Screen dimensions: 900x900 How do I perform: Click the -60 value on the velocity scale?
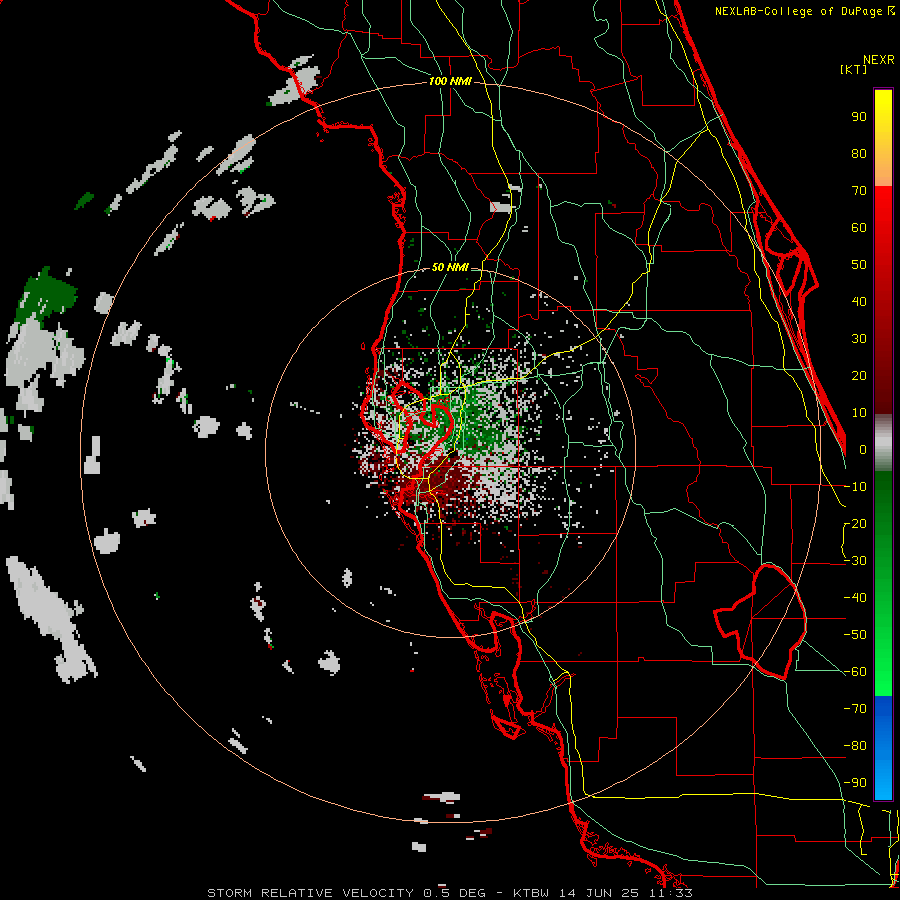[855, 672]
